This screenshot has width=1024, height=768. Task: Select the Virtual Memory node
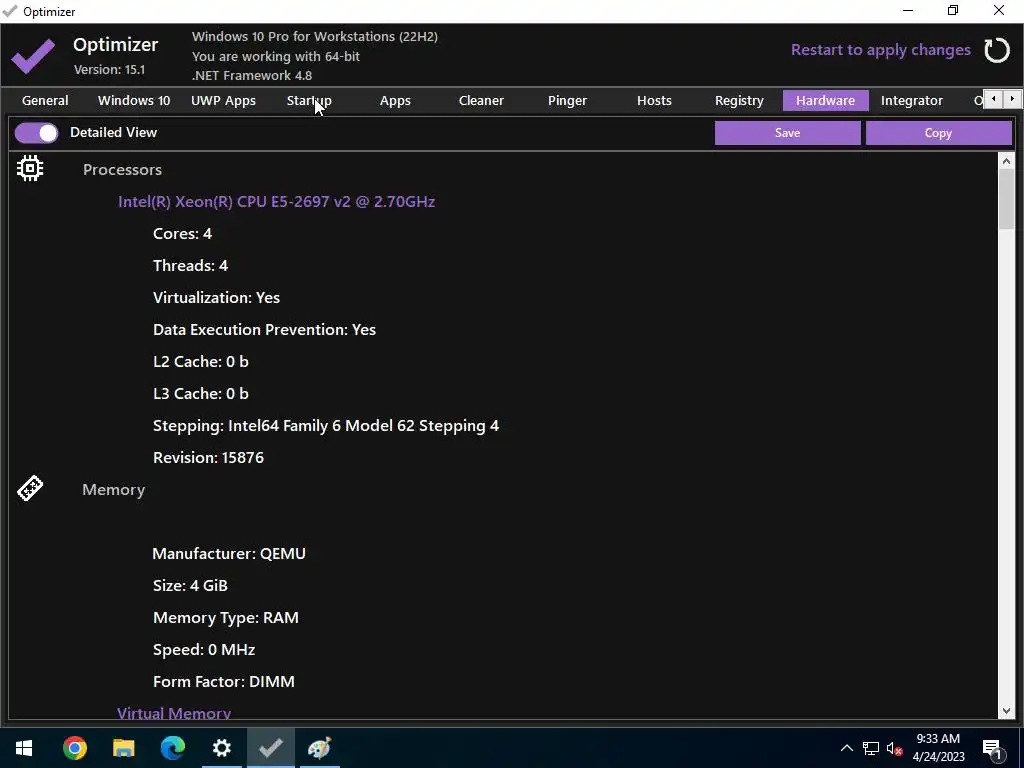174,712
